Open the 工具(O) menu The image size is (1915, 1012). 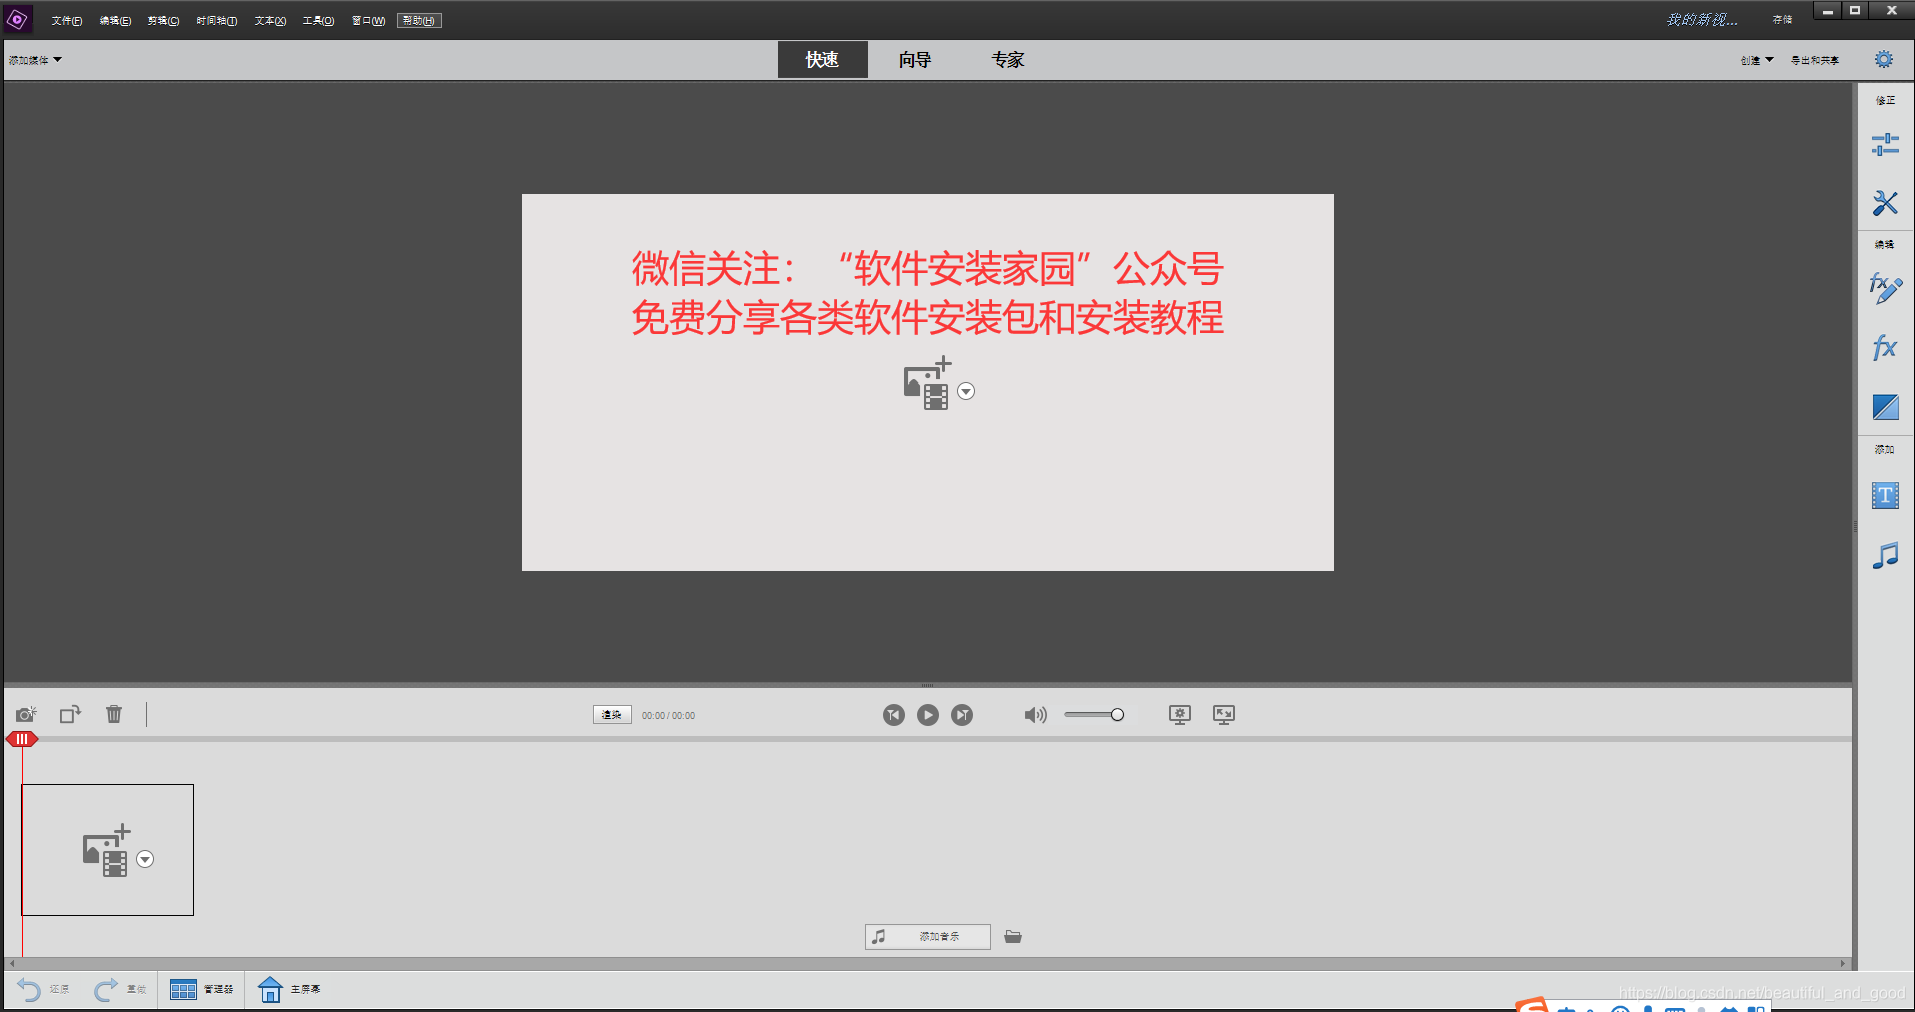[x=318, y=21]
